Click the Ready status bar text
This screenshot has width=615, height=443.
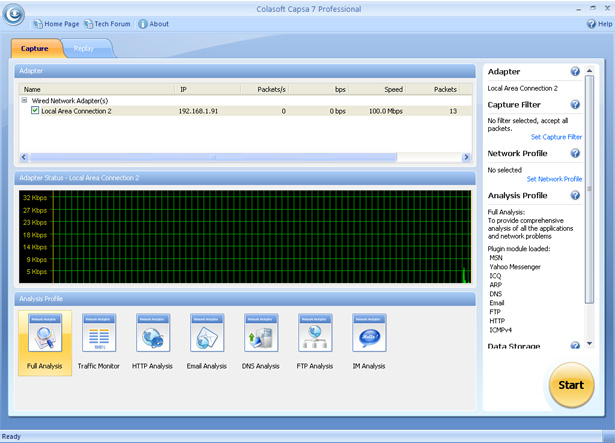11,436
